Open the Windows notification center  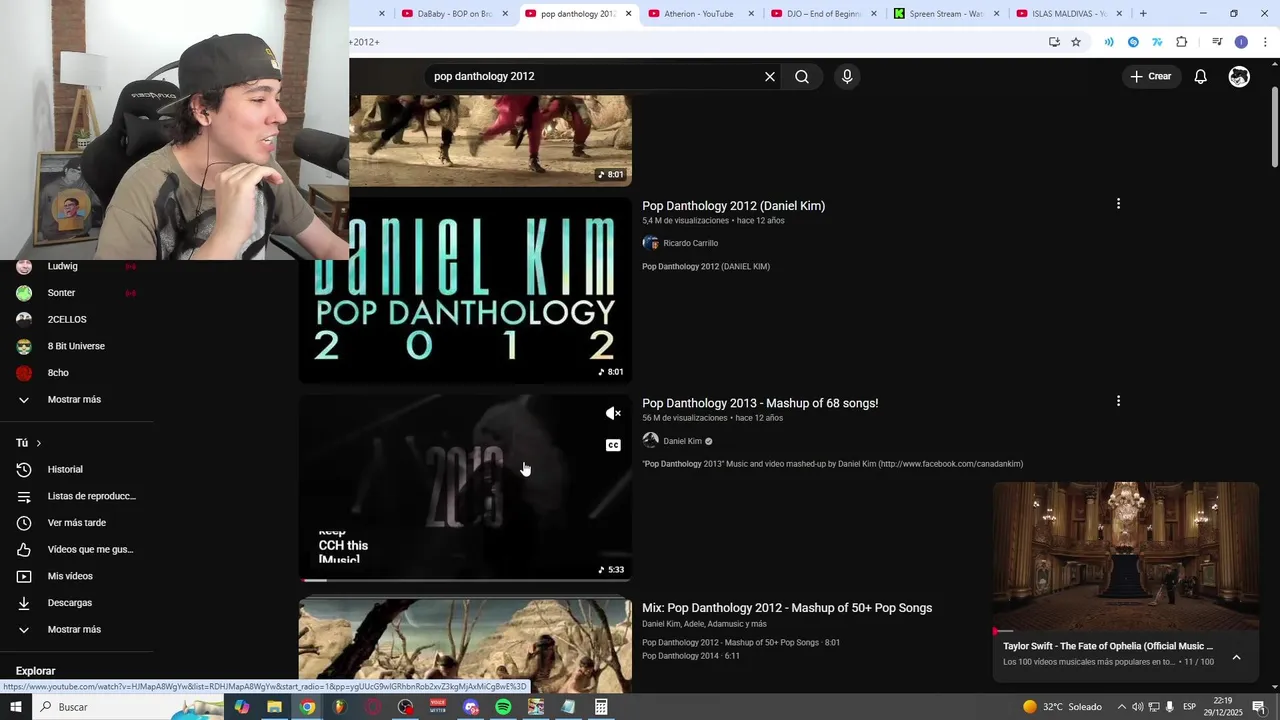[x=1259, y=707]
